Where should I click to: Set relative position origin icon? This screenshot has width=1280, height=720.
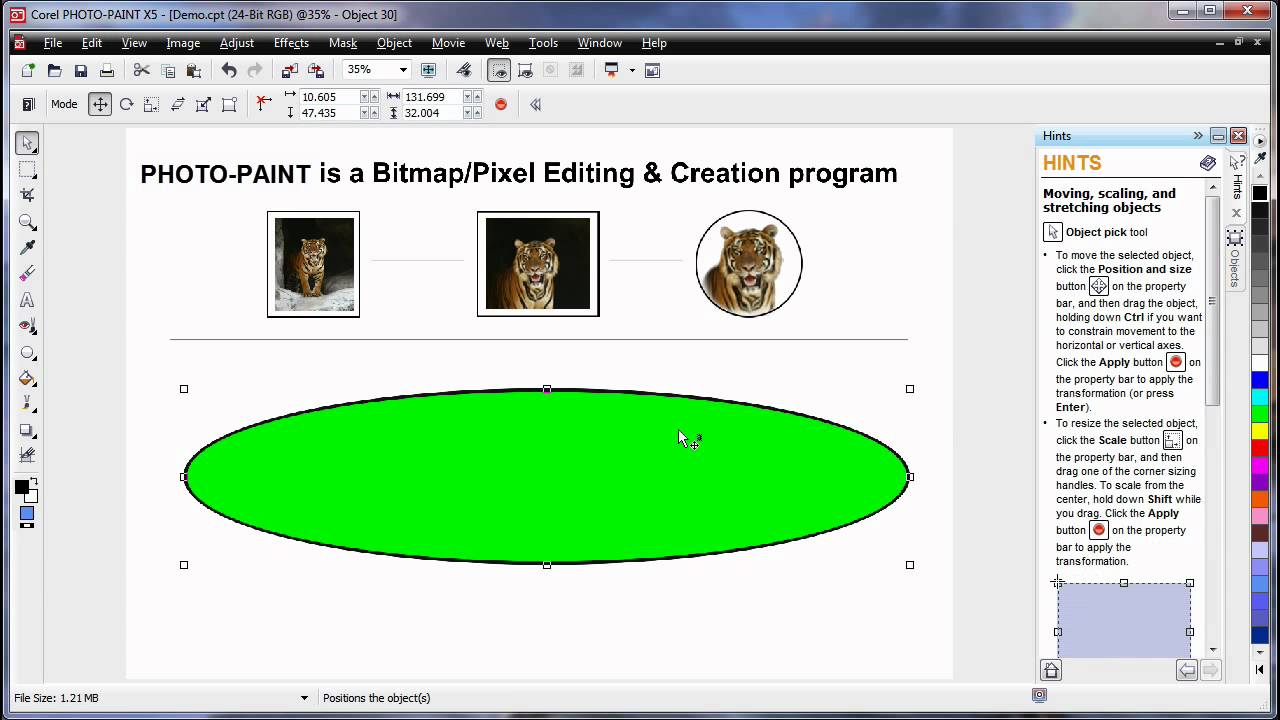tap(264, 104)
